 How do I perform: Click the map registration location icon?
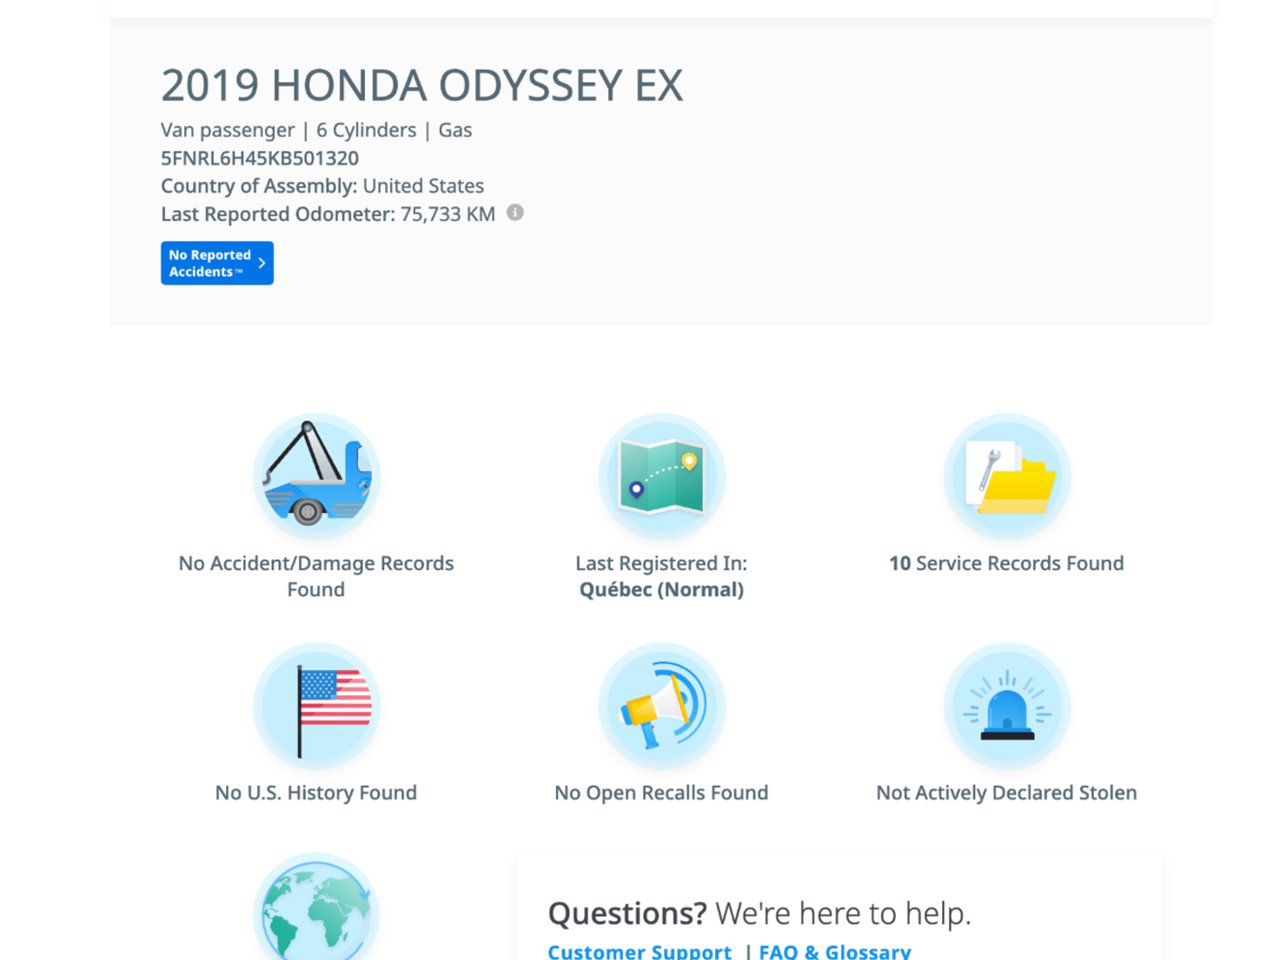click(x=661, y=477)
